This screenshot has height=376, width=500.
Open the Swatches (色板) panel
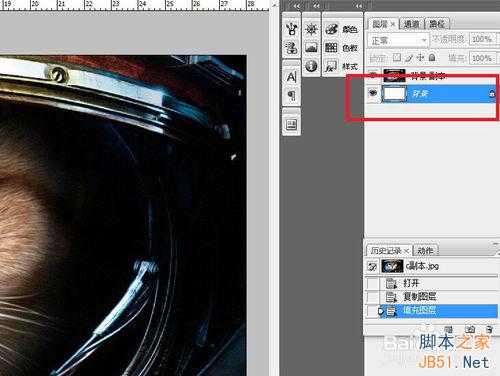point(342,48)
